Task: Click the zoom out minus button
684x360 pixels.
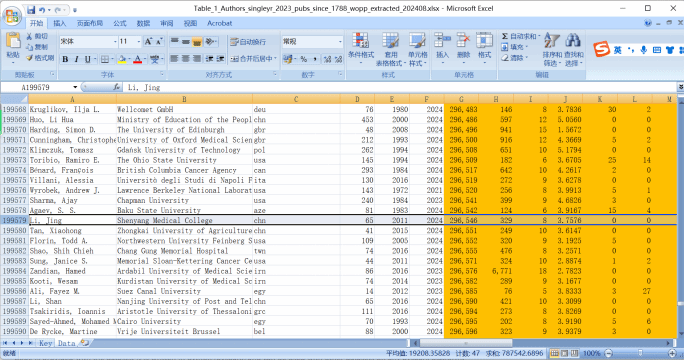Action: point(609,353)
